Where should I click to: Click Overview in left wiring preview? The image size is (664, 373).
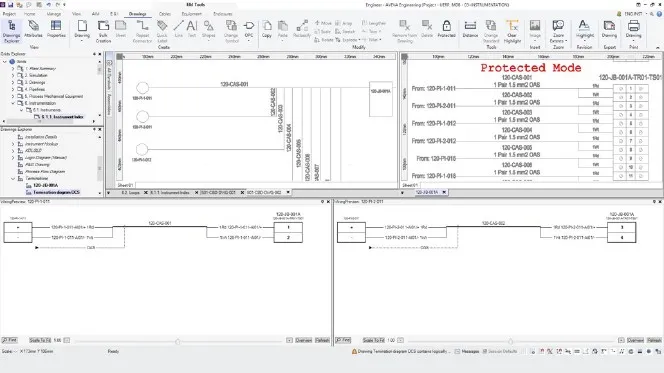coord(303,340)
